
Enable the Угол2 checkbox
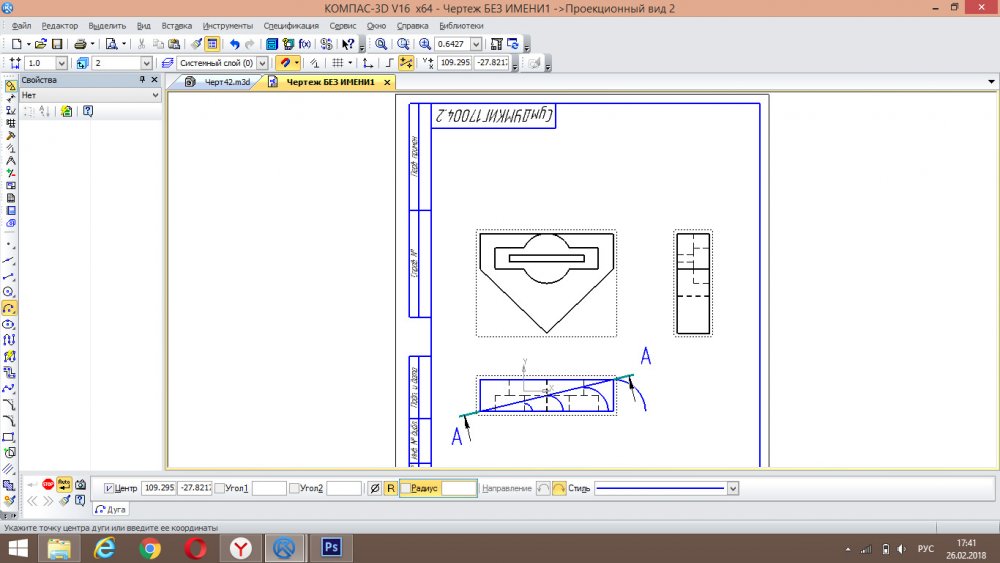tap(294, 488)
